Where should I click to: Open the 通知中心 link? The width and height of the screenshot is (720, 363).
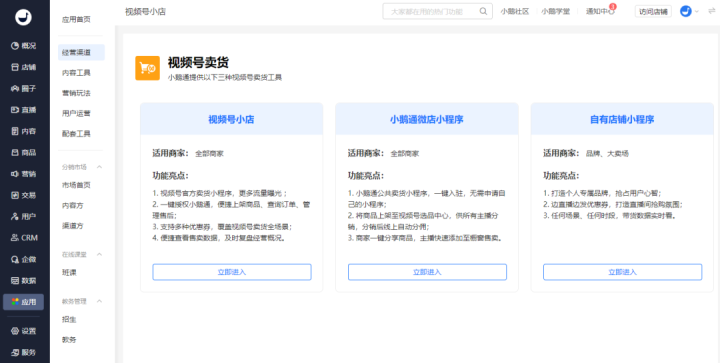coord(600,11)
